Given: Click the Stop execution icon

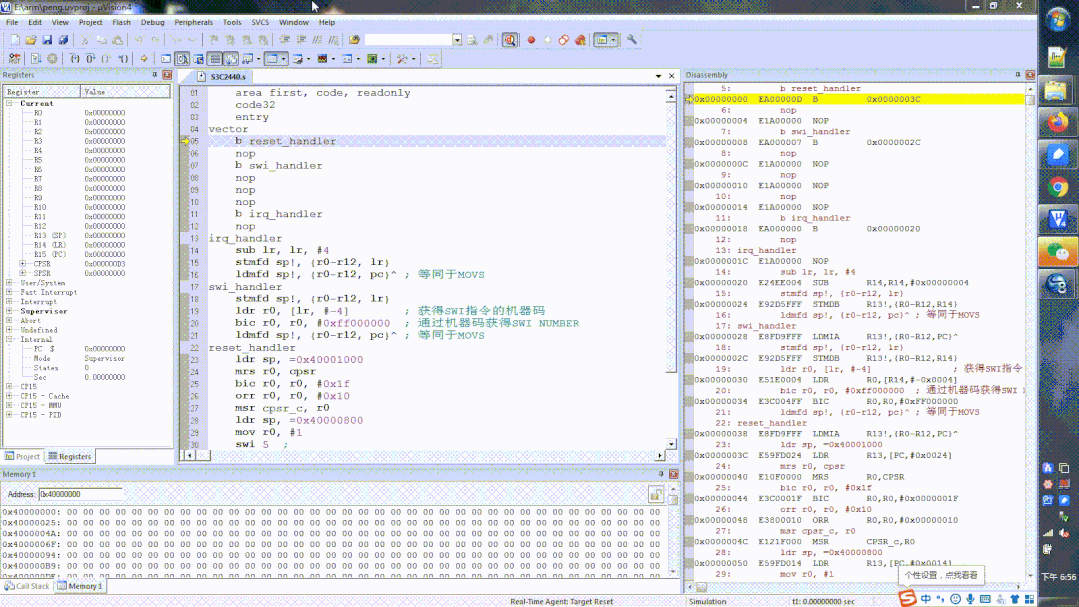Looking at the screenshot, I should [52, 59].
